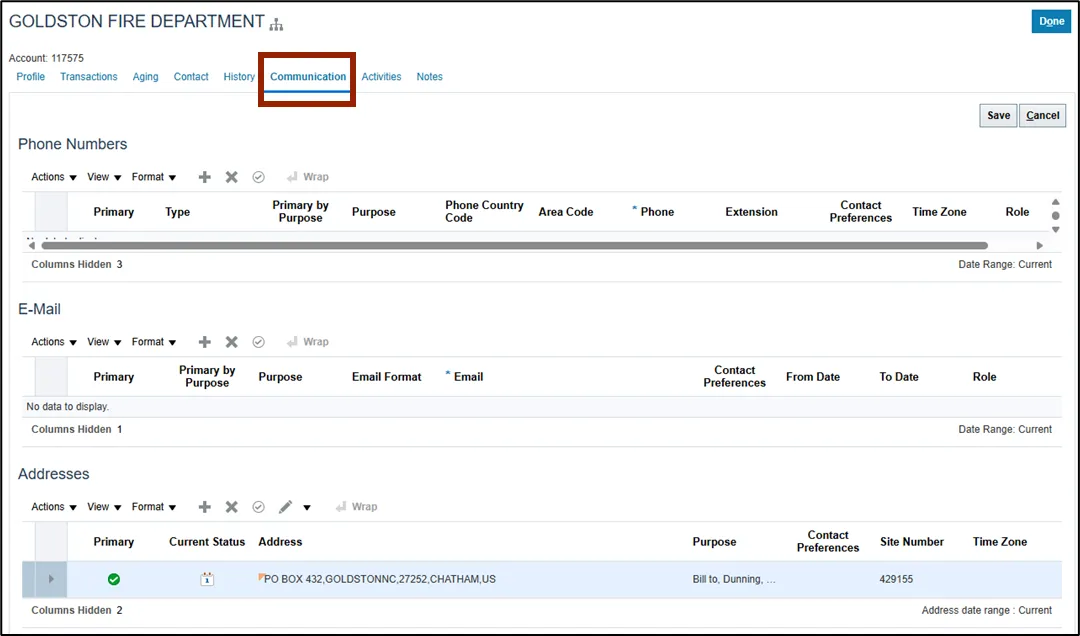
Task: Open Format menu in Phone Numbers section
Action: (154, 177)
